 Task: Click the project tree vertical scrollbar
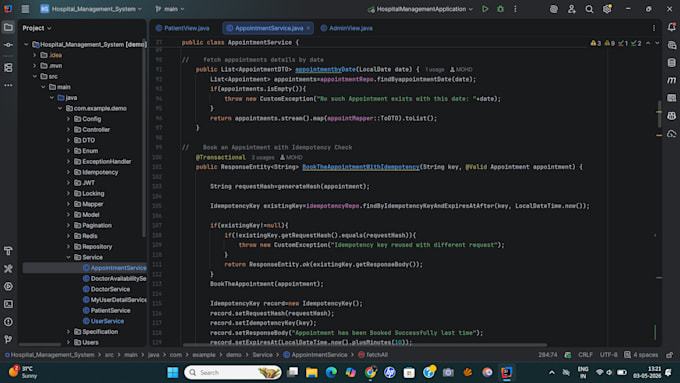[144, 139]
